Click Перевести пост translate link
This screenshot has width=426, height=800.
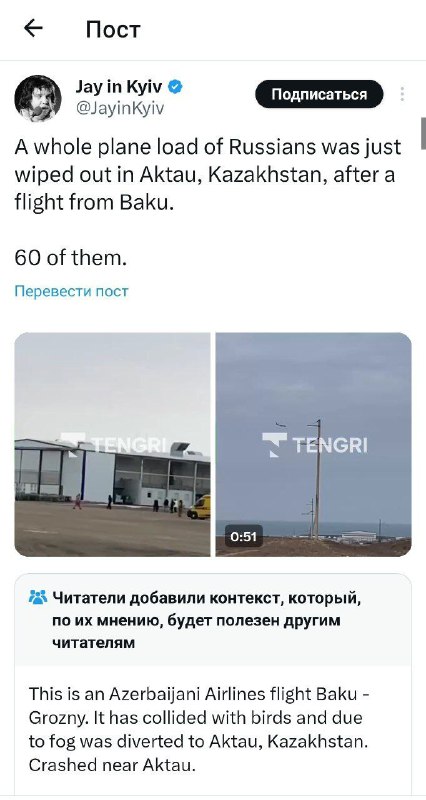[x=71, y=291]
